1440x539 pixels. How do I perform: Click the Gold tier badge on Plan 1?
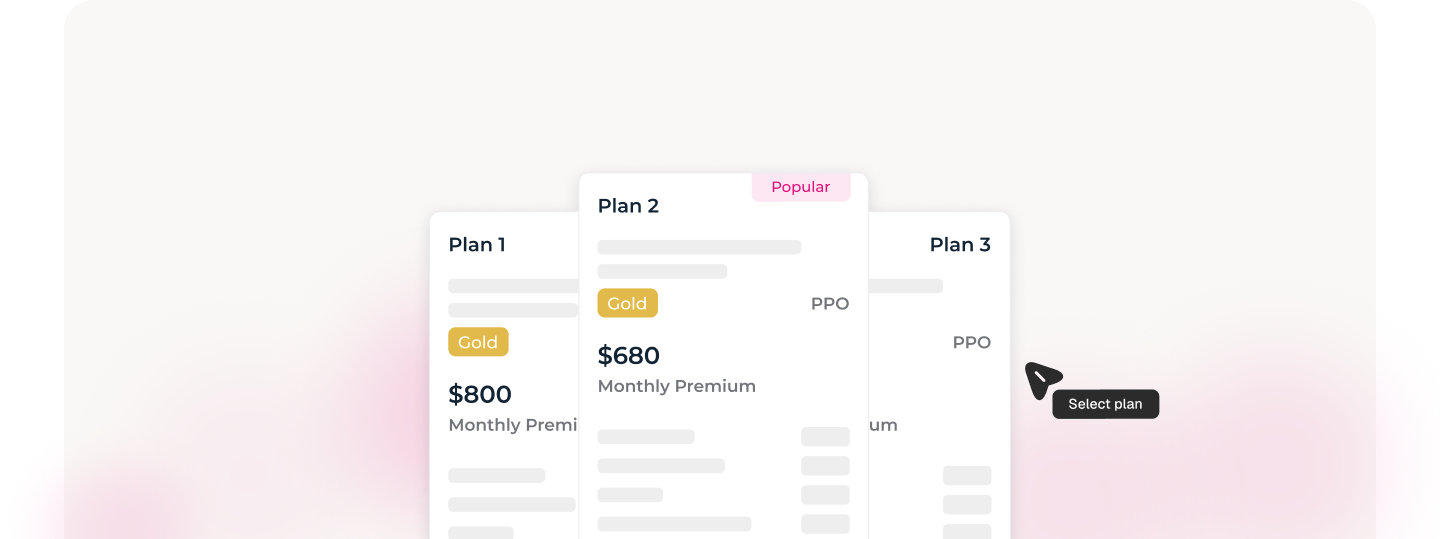tap(478, 342)
